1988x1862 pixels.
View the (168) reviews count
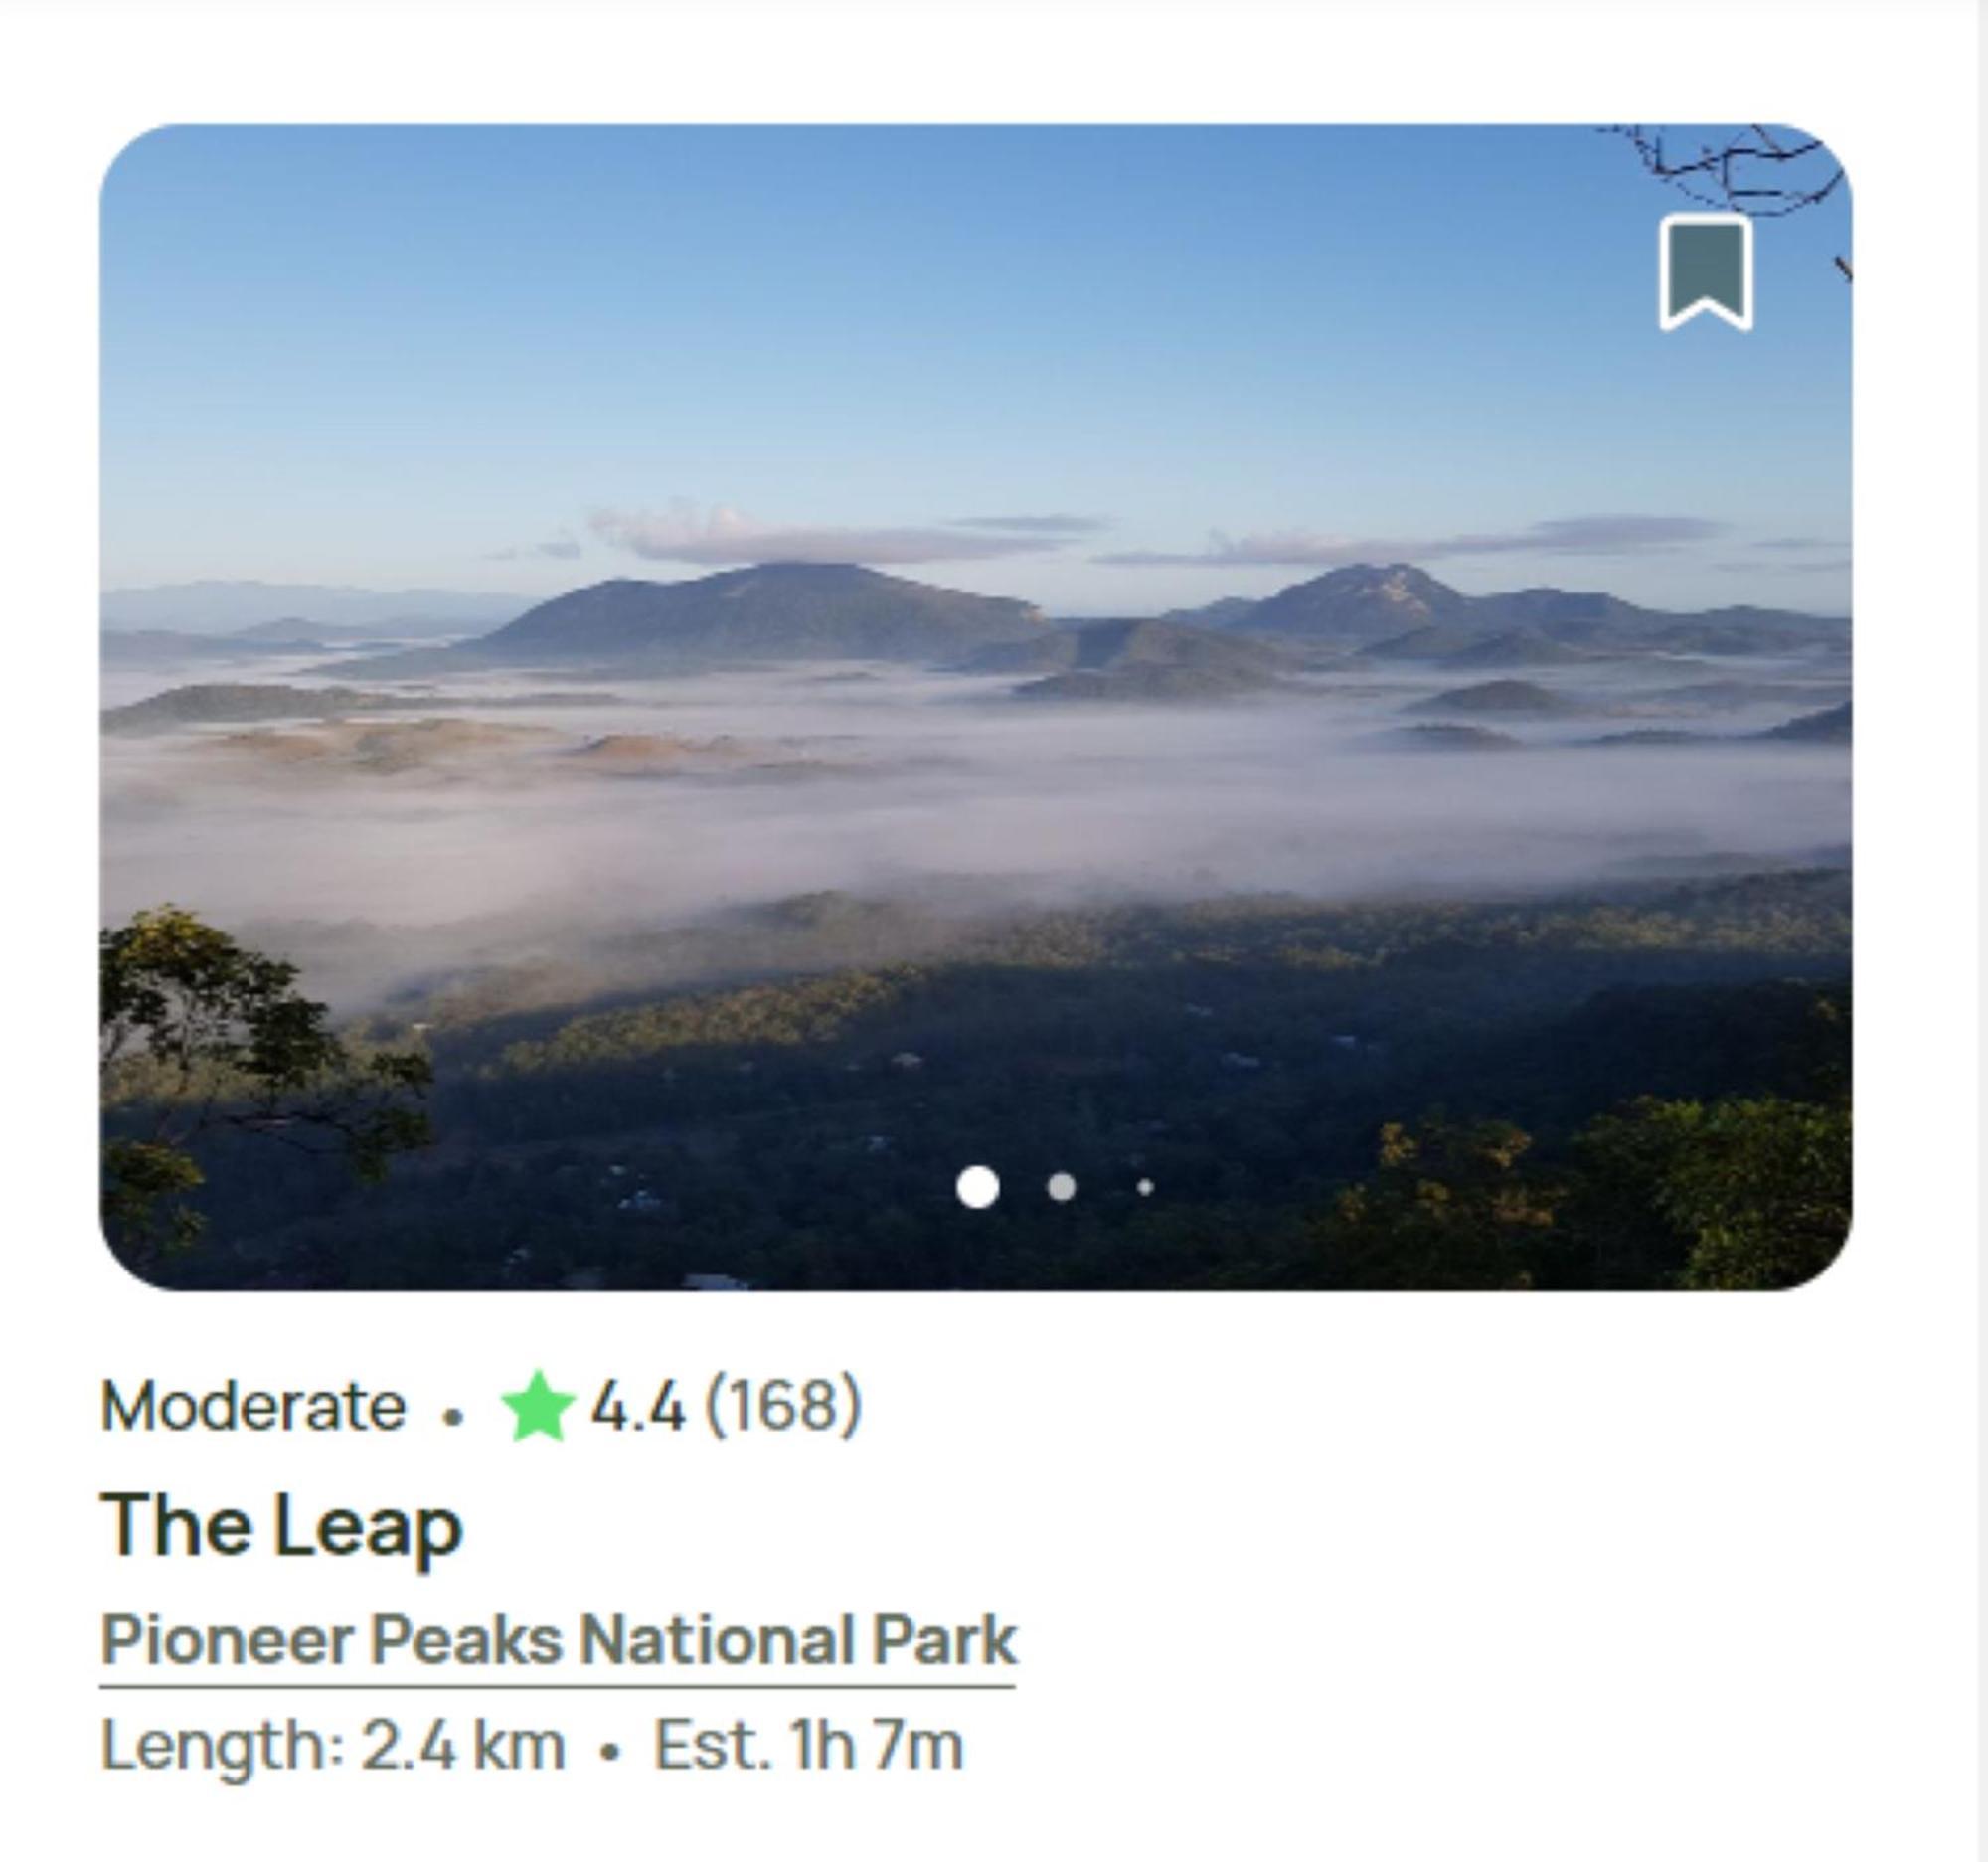(x=783, y=1406)
